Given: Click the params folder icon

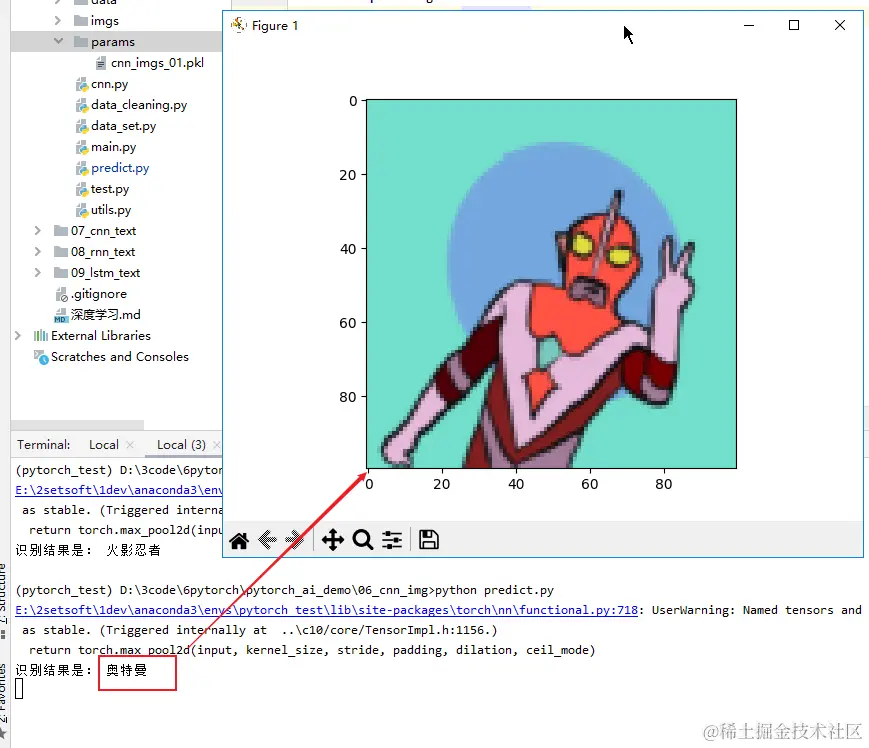Looking at the screenshot, I should tap(81, 42).
